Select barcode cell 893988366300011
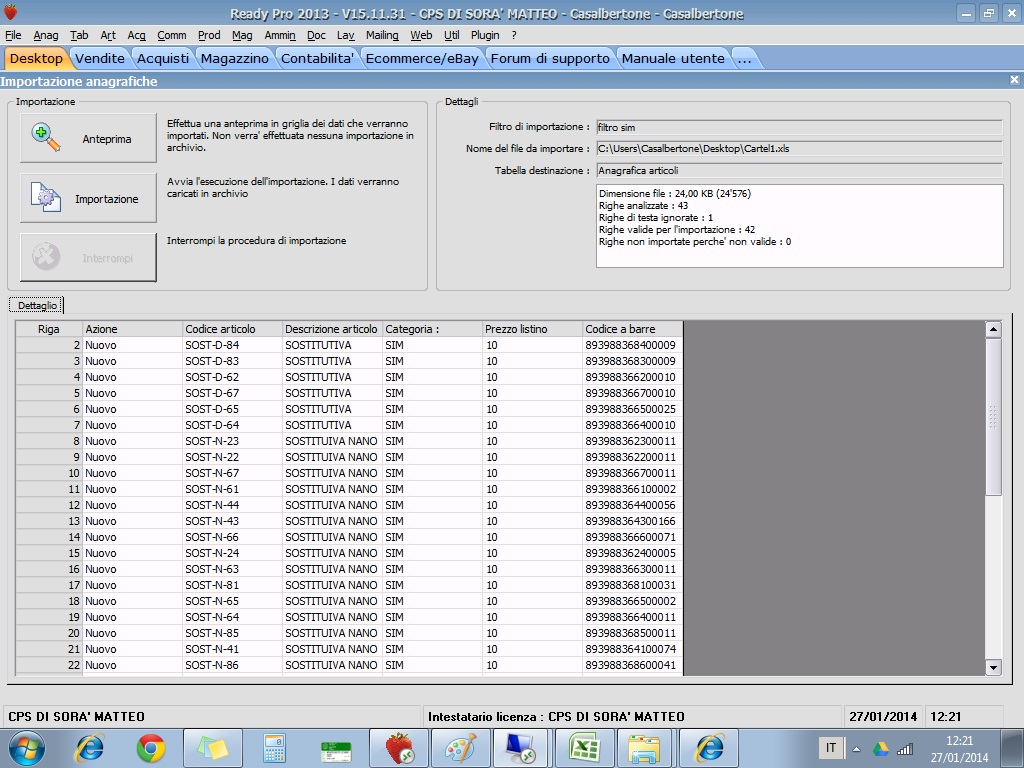1024x768 pixels. click(x=632, y=569)
